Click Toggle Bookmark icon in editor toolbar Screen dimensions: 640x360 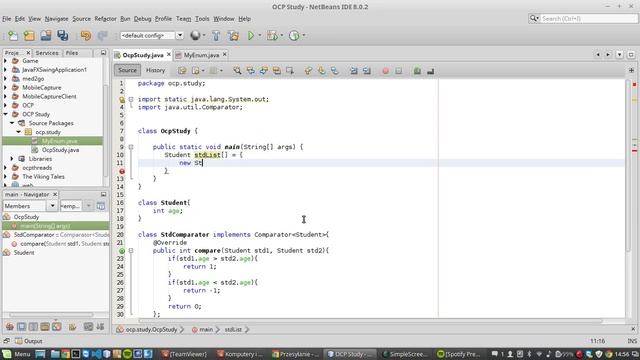(x=335, y=71)
